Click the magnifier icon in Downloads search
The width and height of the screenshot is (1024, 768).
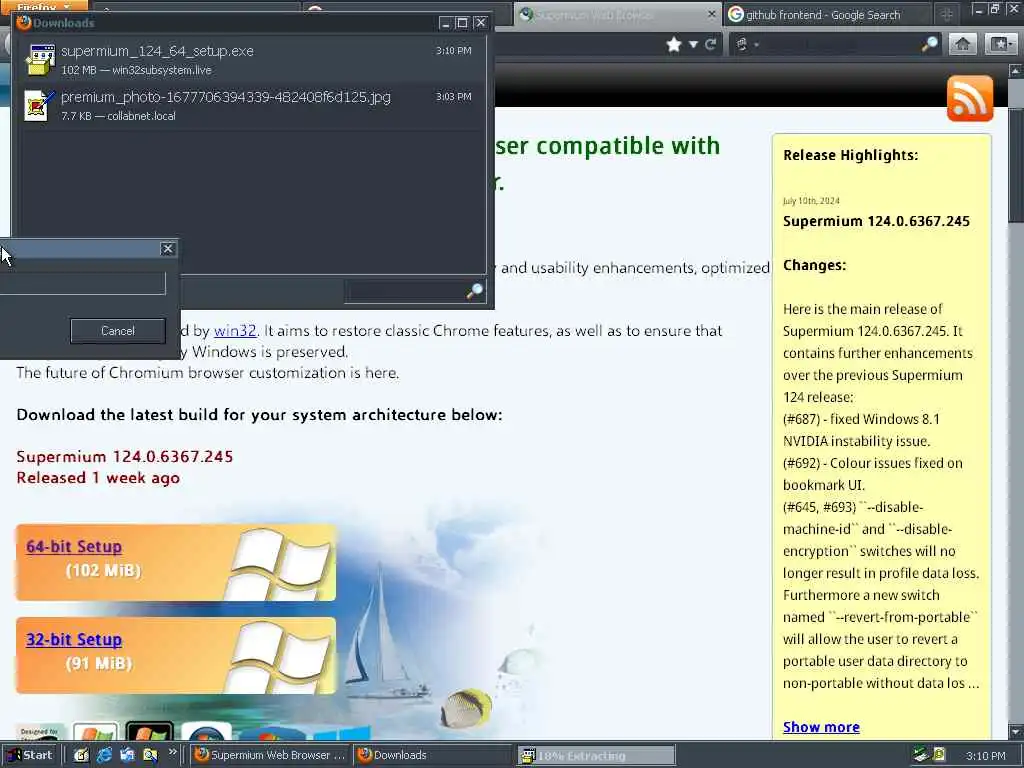(x=475, y=291)
